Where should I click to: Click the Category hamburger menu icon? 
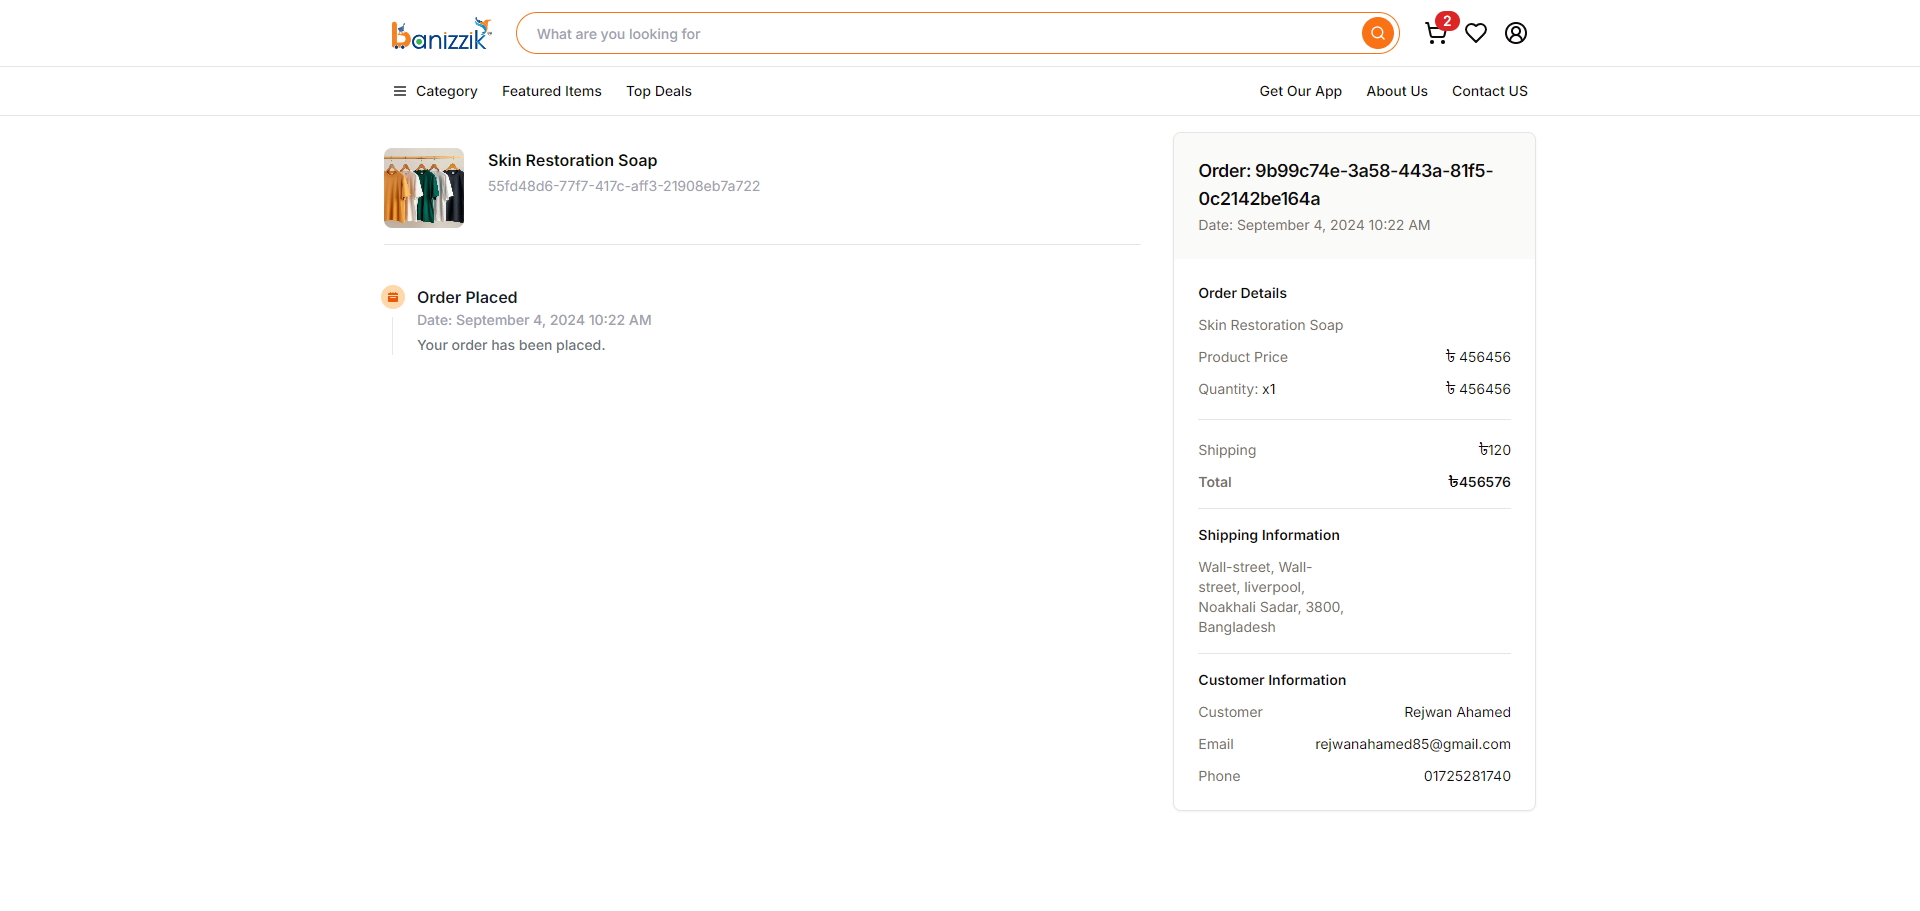[400, 91]
